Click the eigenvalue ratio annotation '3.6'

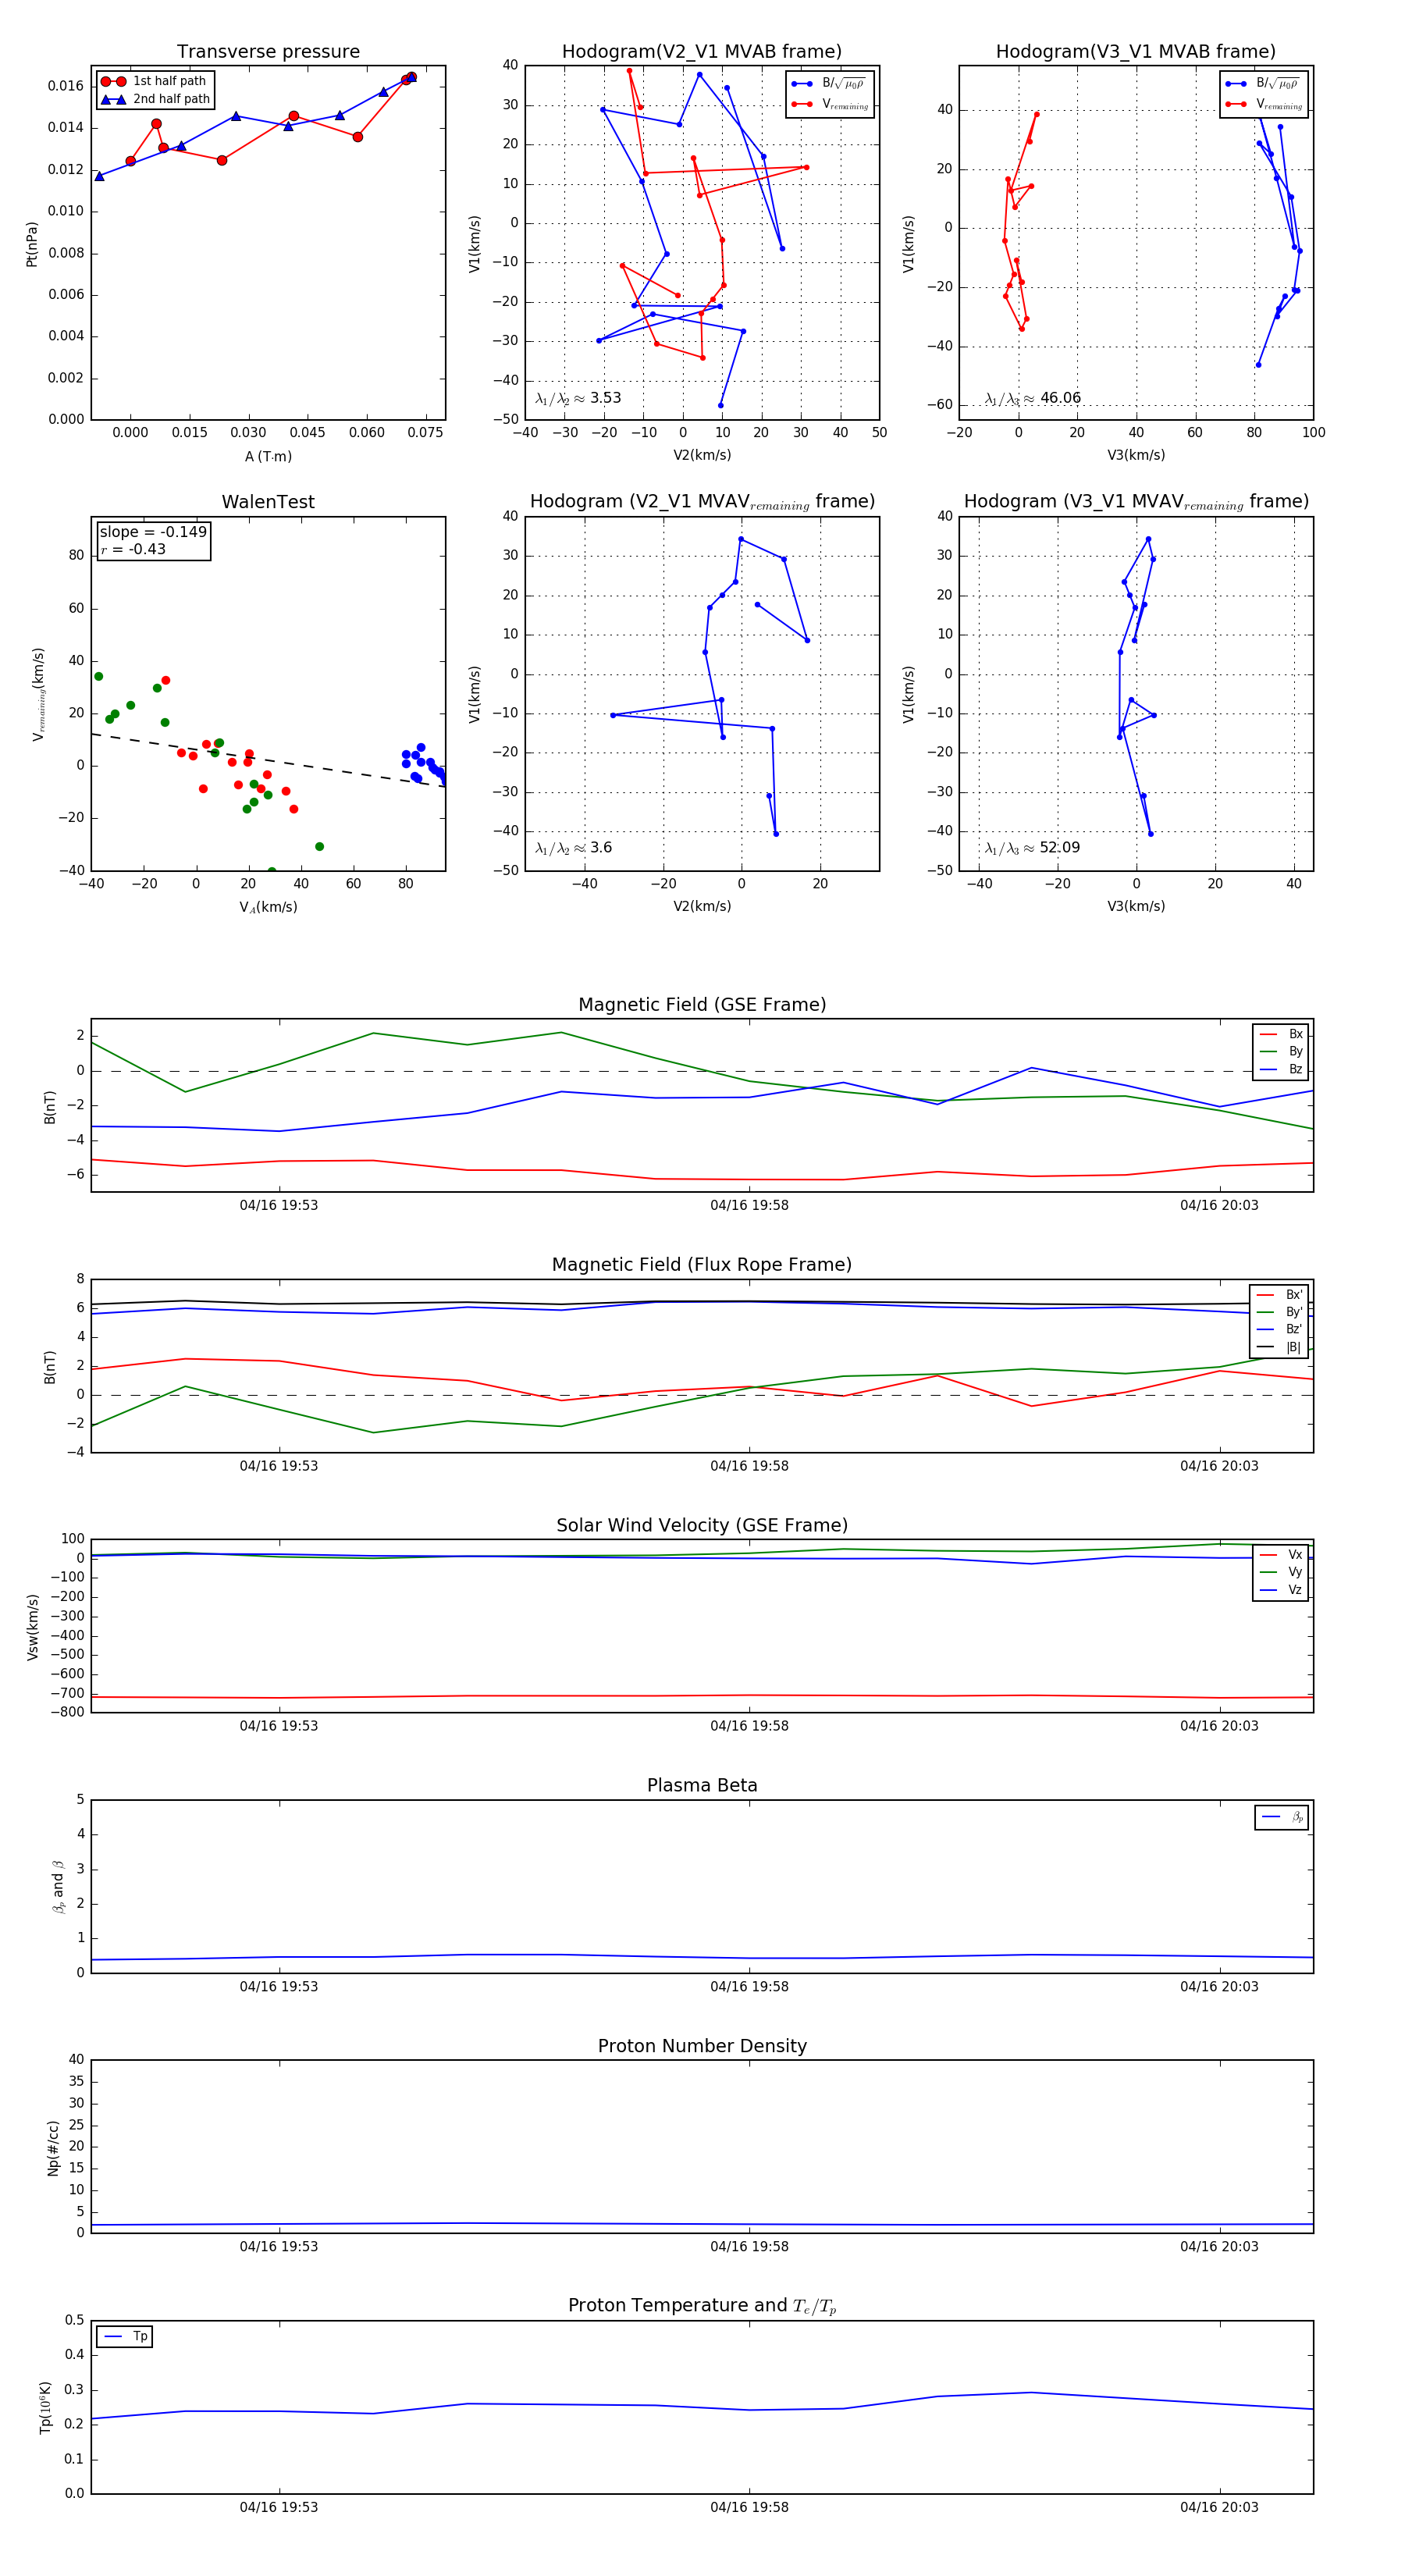click(573, 848)
